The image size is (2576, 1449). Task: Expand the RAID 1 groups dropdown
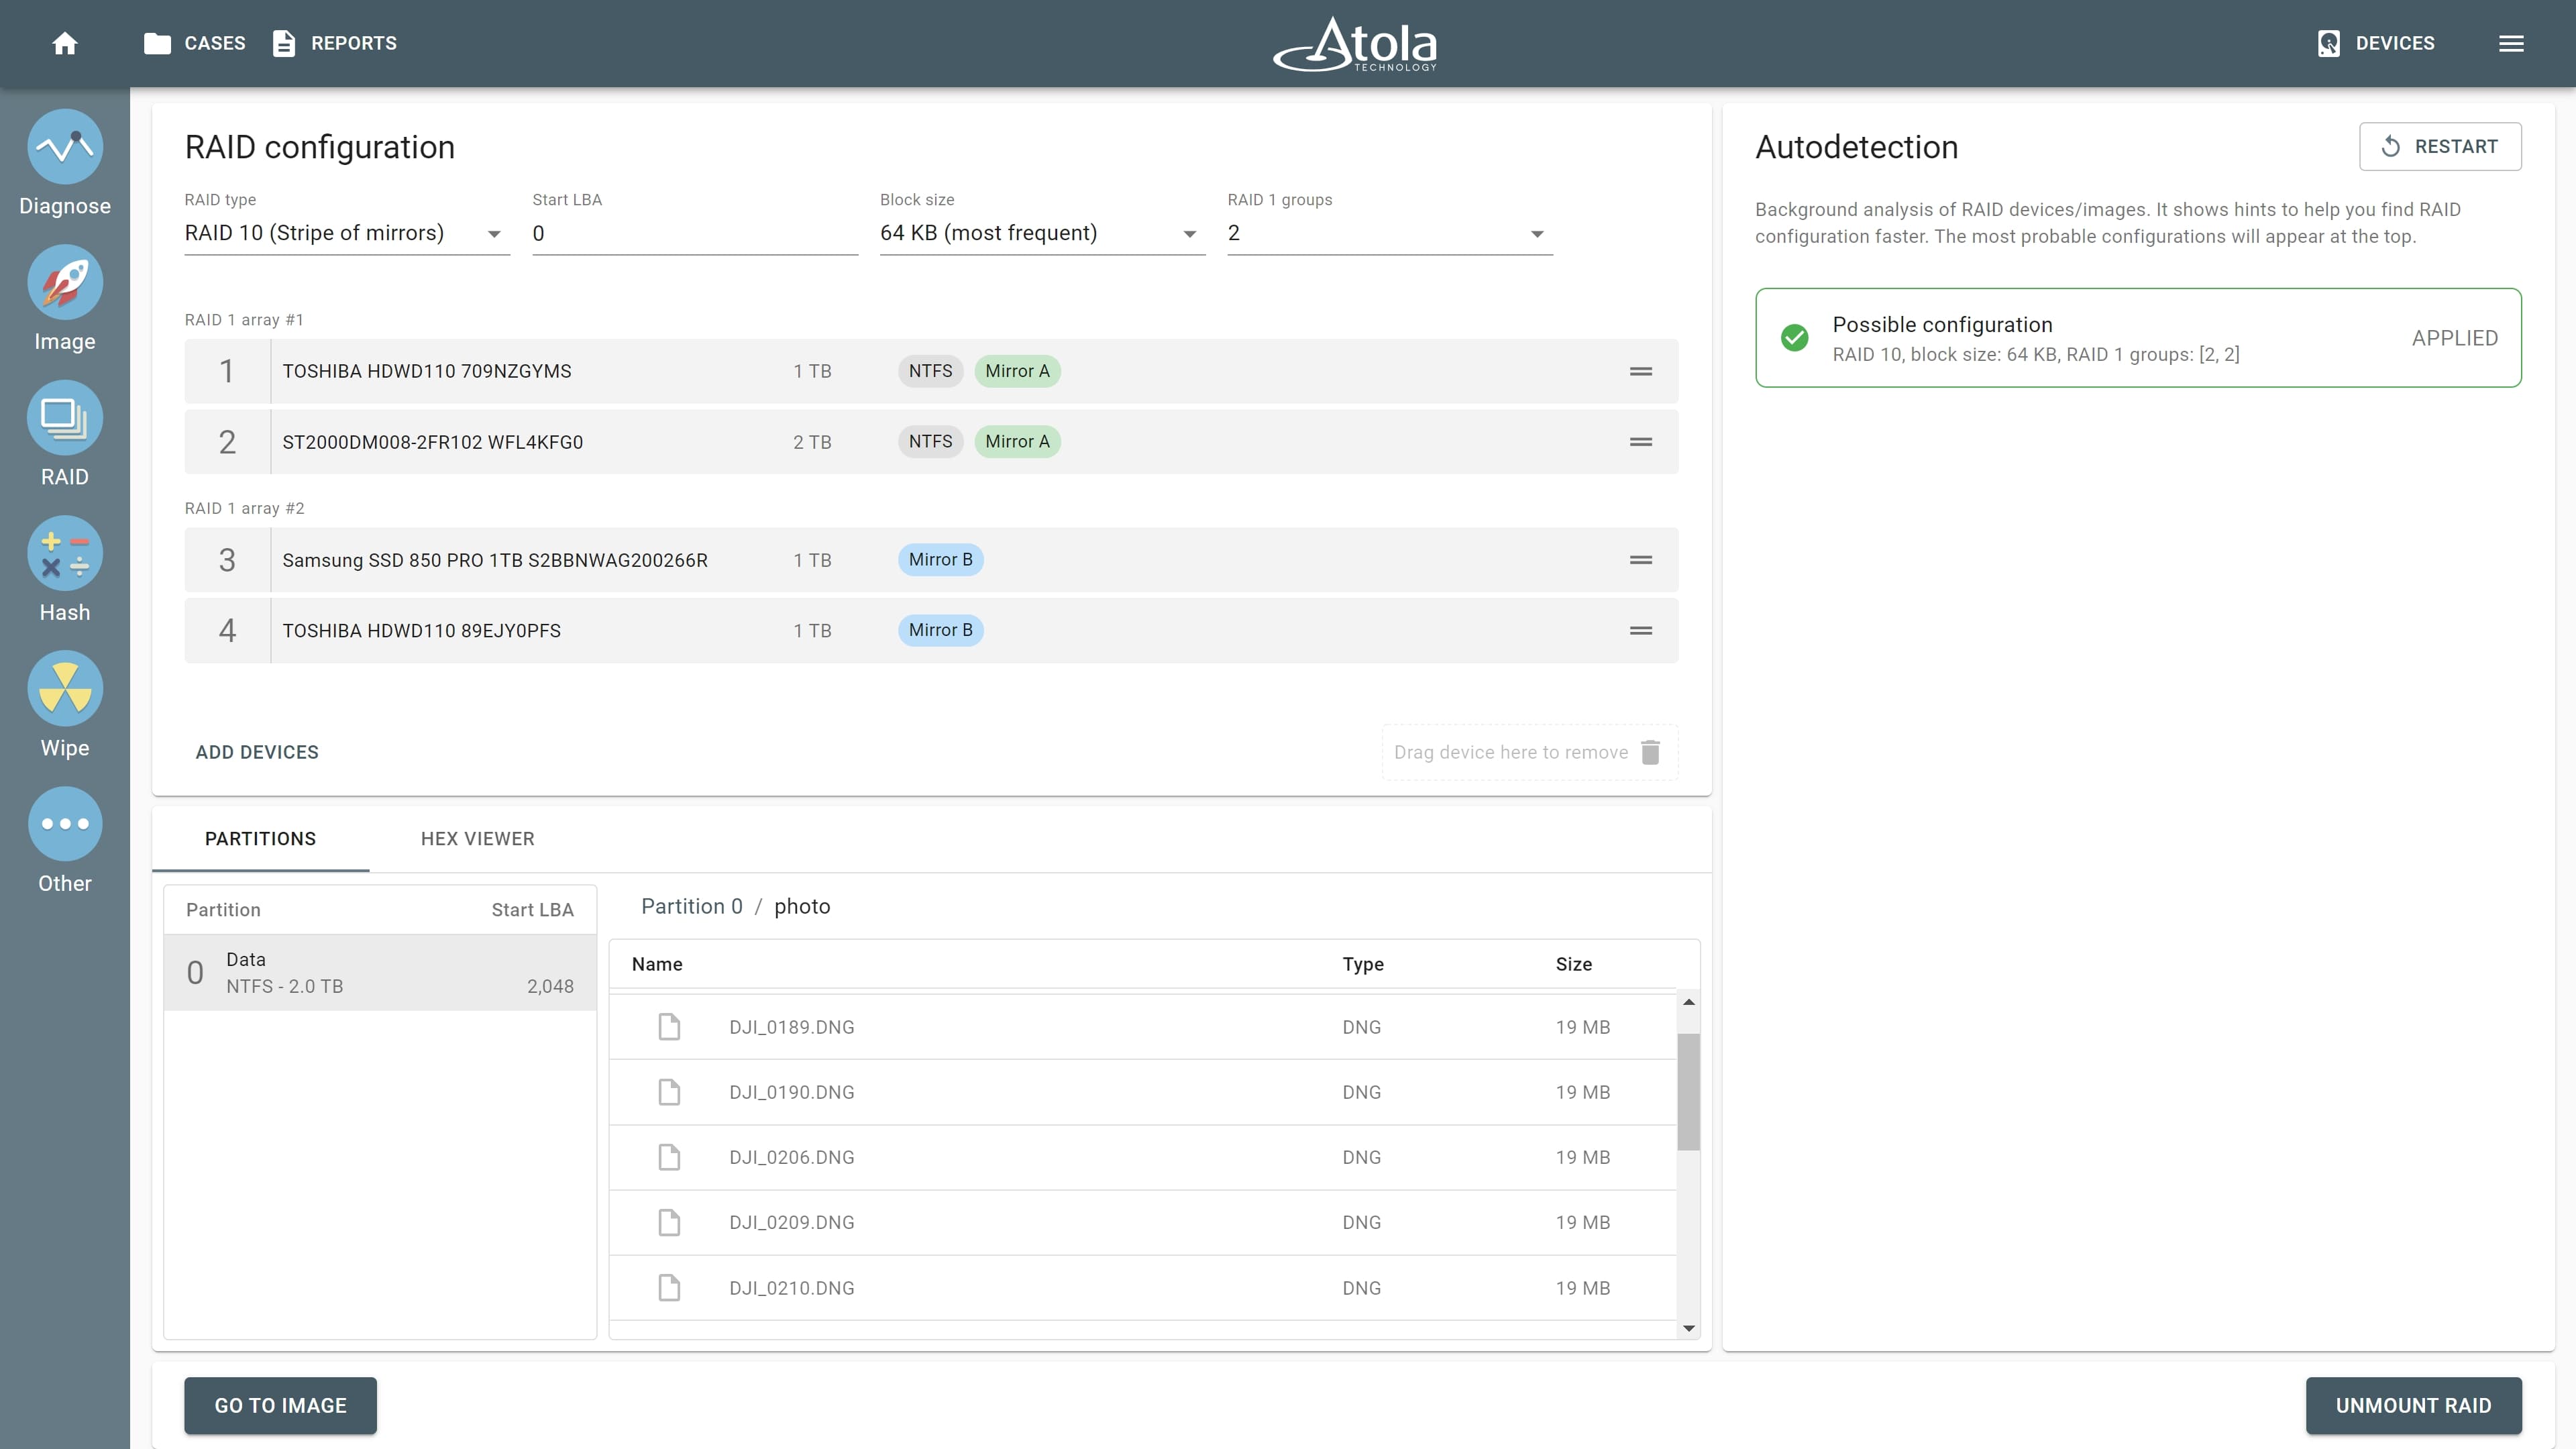coord(1390,233)
